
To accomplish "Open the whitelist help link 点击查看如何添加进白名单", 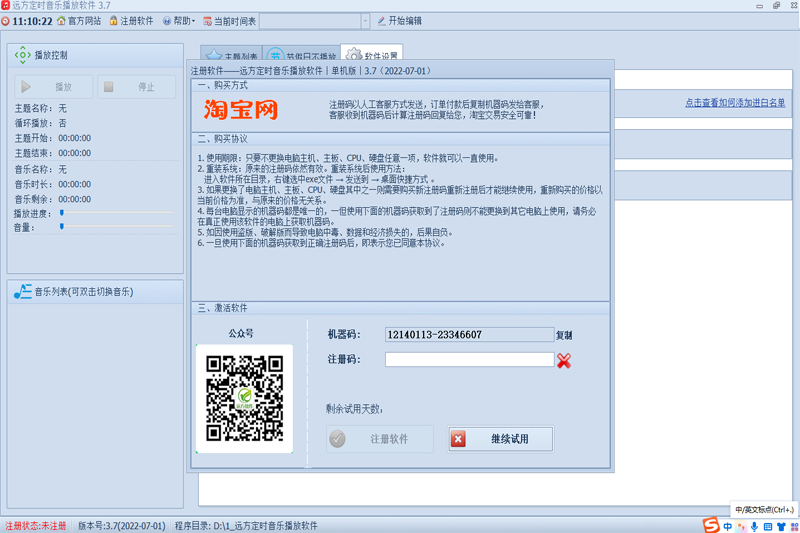I will 735,103.
